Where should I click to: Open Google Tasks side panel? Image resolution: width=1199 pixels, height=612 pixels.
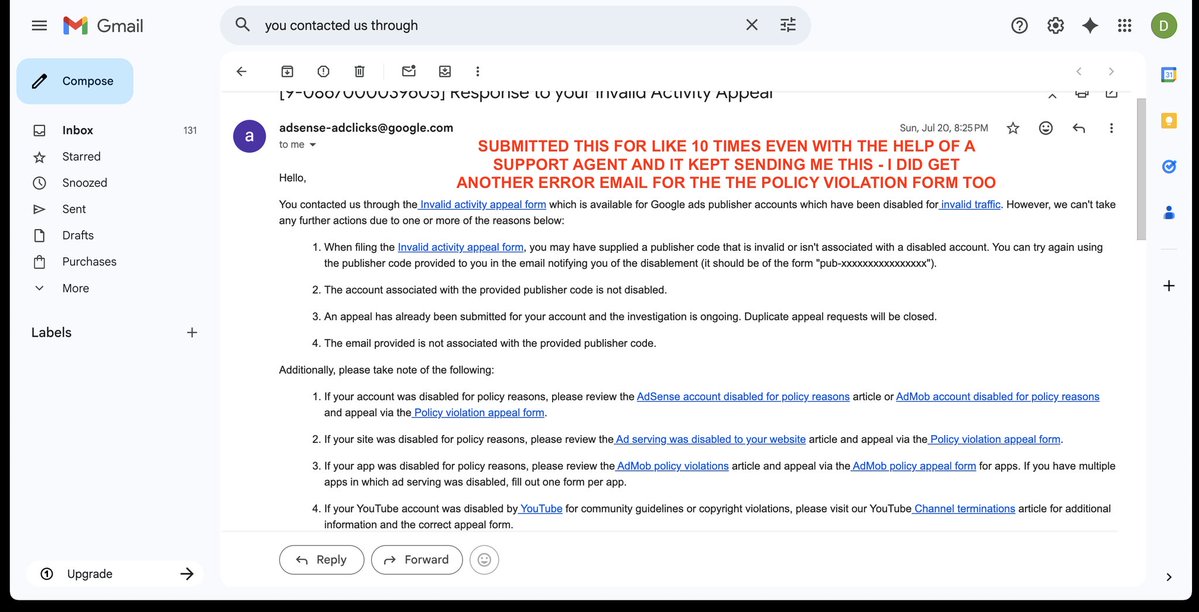pos(1168,166)
